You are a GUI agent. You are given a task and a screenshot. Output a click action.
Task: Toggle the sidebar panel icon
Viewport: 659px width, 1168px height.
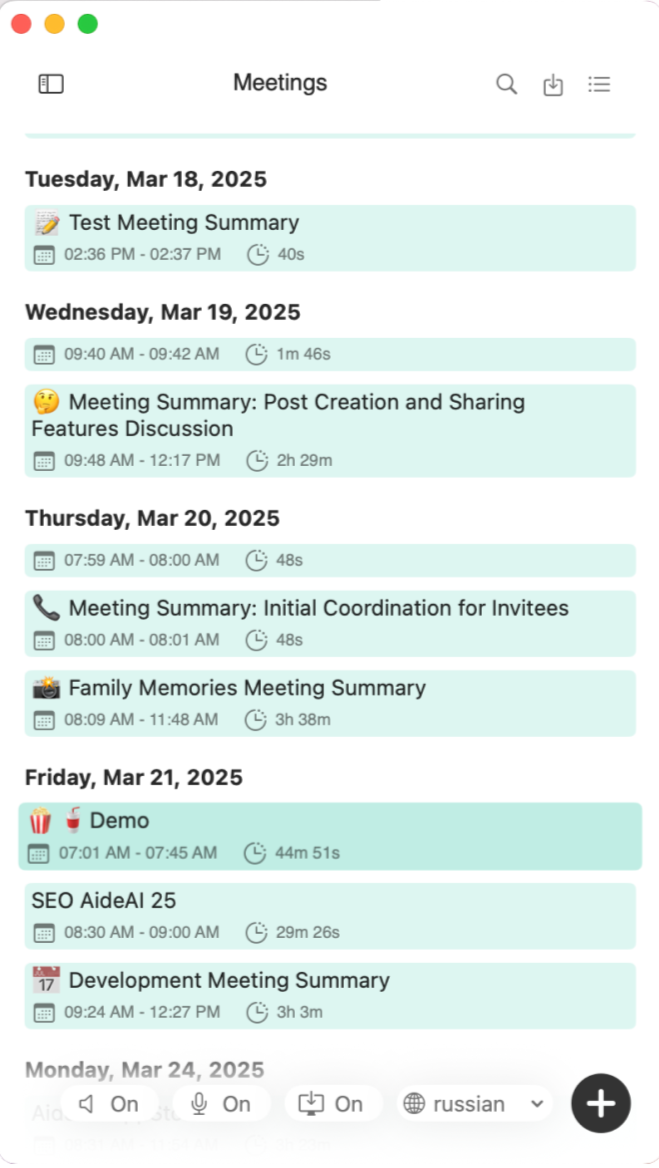click(x=51, y=83)
